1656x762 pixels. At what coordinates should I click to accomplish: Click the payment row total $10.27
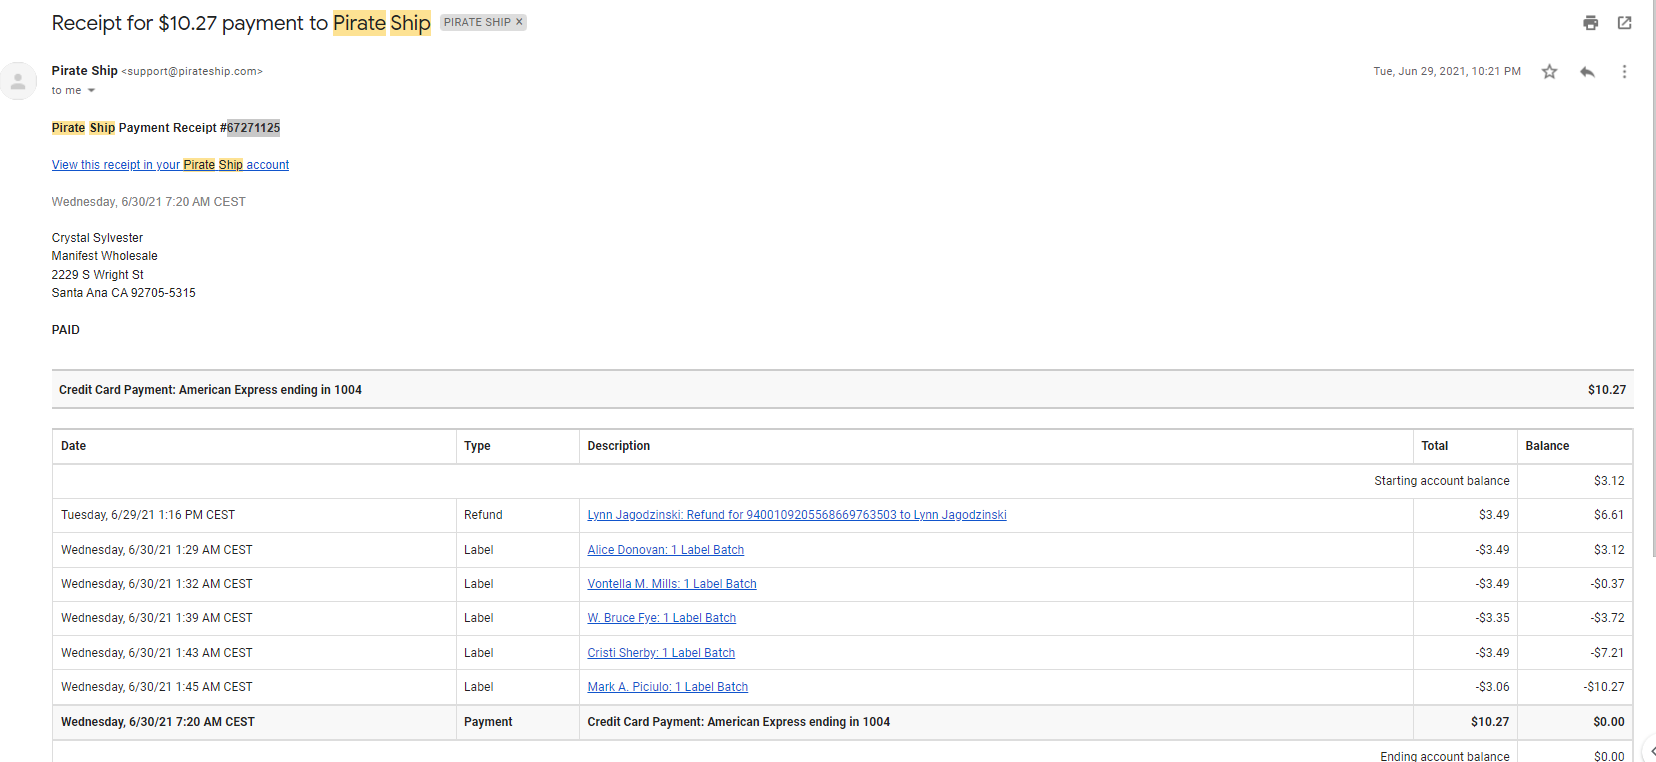point(1490,722)
